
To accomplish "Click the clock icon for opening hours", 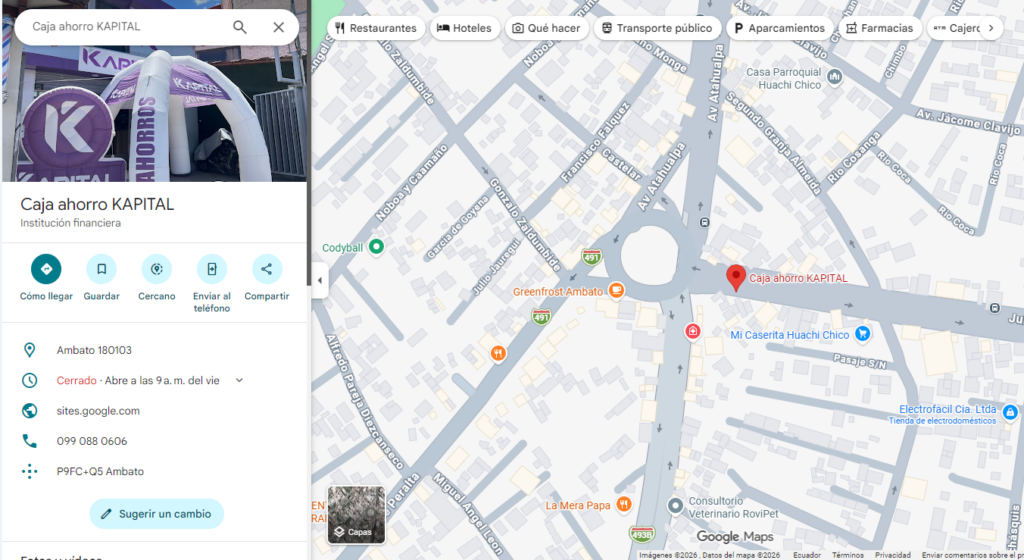I will click(29, 381).
